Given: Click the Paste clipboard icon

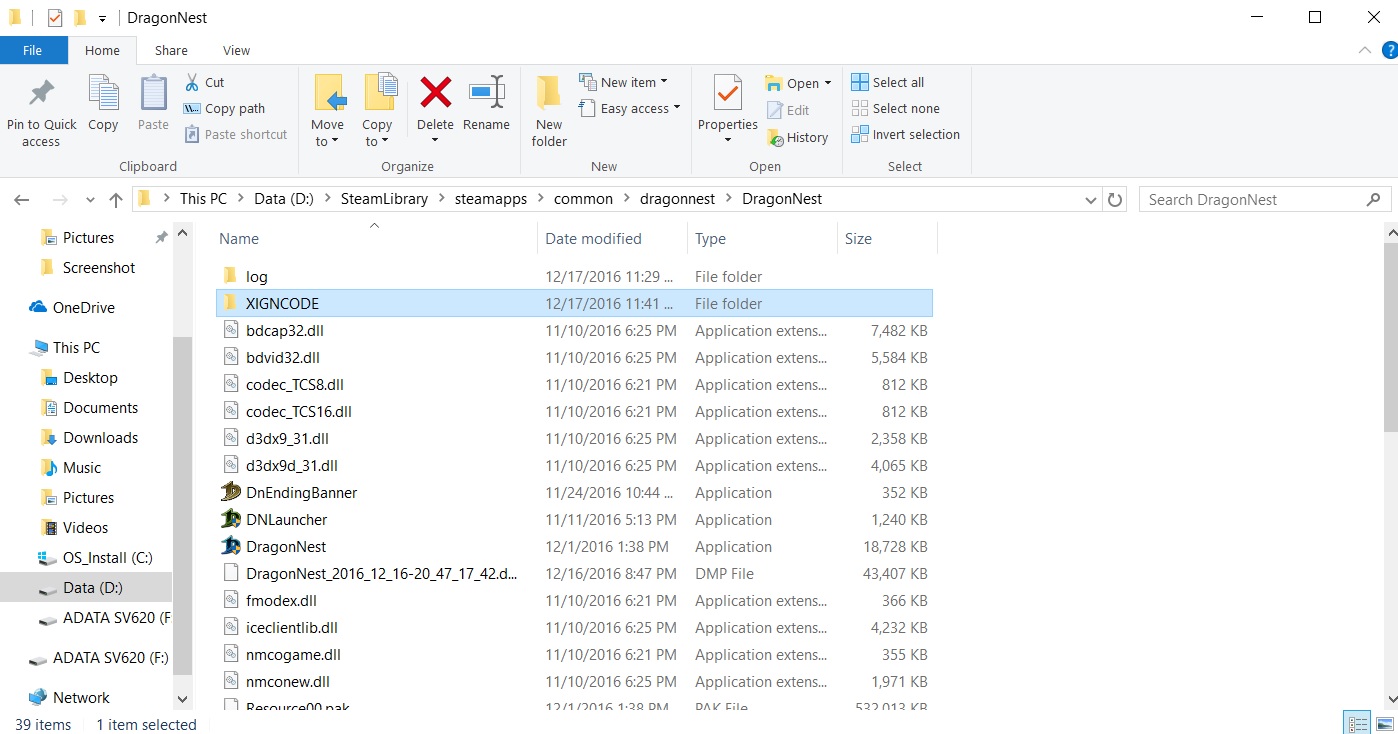Looking at the screenshot, I should (153, 93).
